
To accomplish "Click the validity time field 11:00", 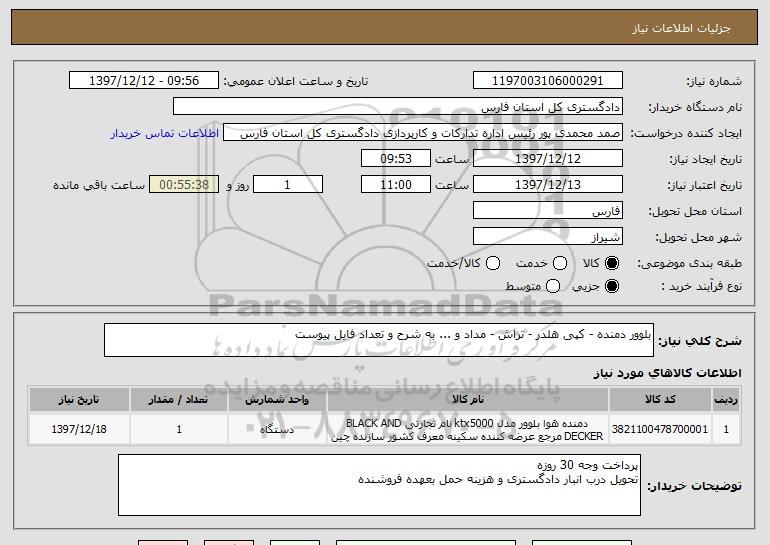I will (396, 185).
